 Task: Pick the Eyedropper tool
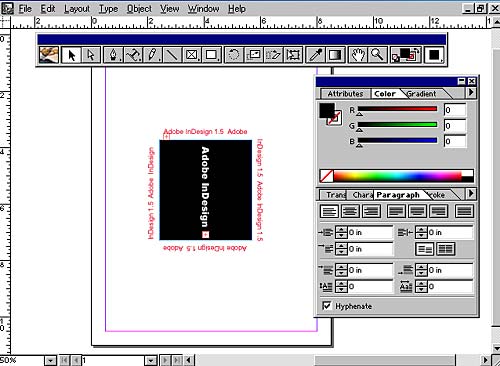(315, 55)
